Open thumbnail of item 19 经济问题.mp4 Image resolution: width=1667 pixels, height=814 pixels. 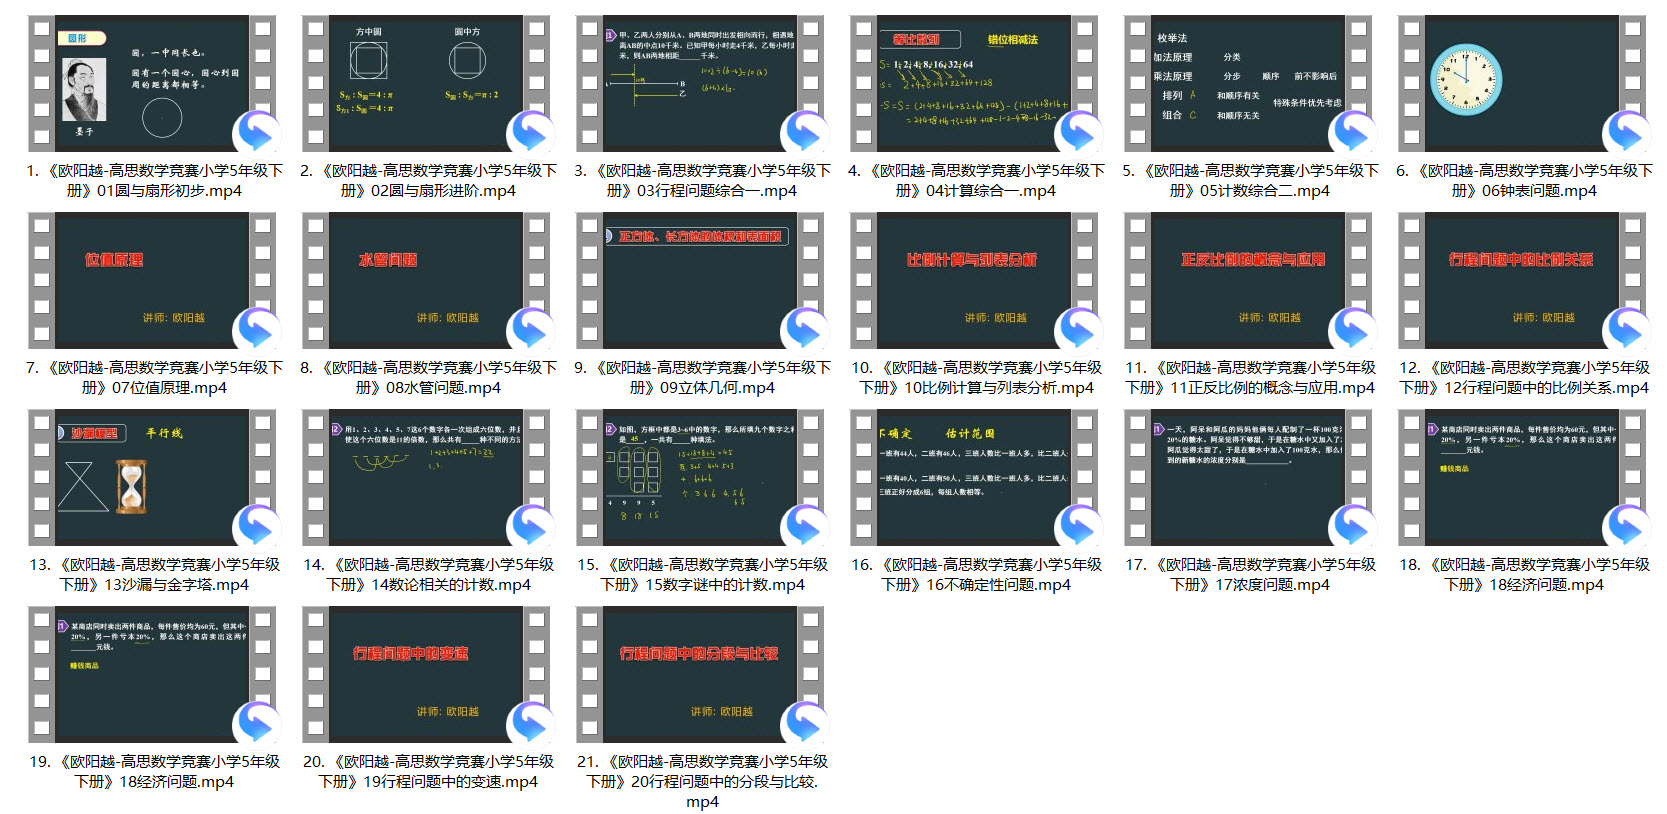[152, 674]
